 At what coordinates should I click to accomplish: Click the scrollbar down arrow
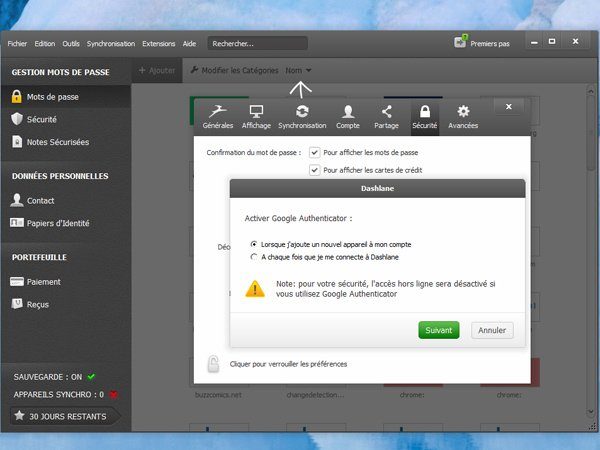point(591,412)
